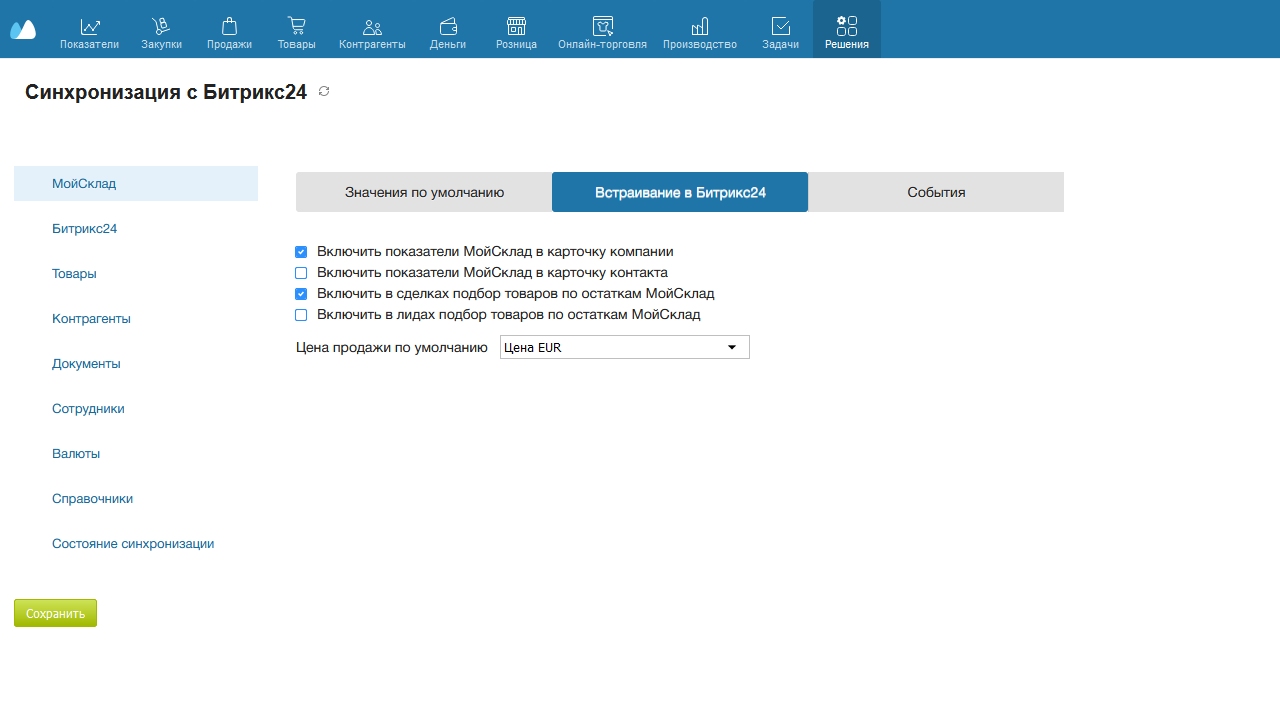Click the sync refresh icon beside title
Screen dimensions: 1280x720
pos(324,92)
